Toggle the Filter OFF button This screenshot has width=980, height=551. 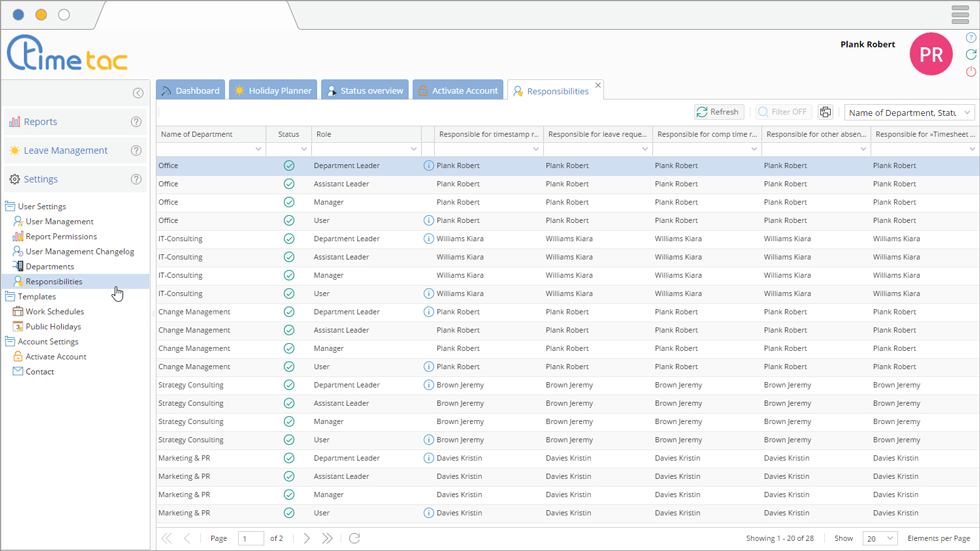click(x=782, y=112)
